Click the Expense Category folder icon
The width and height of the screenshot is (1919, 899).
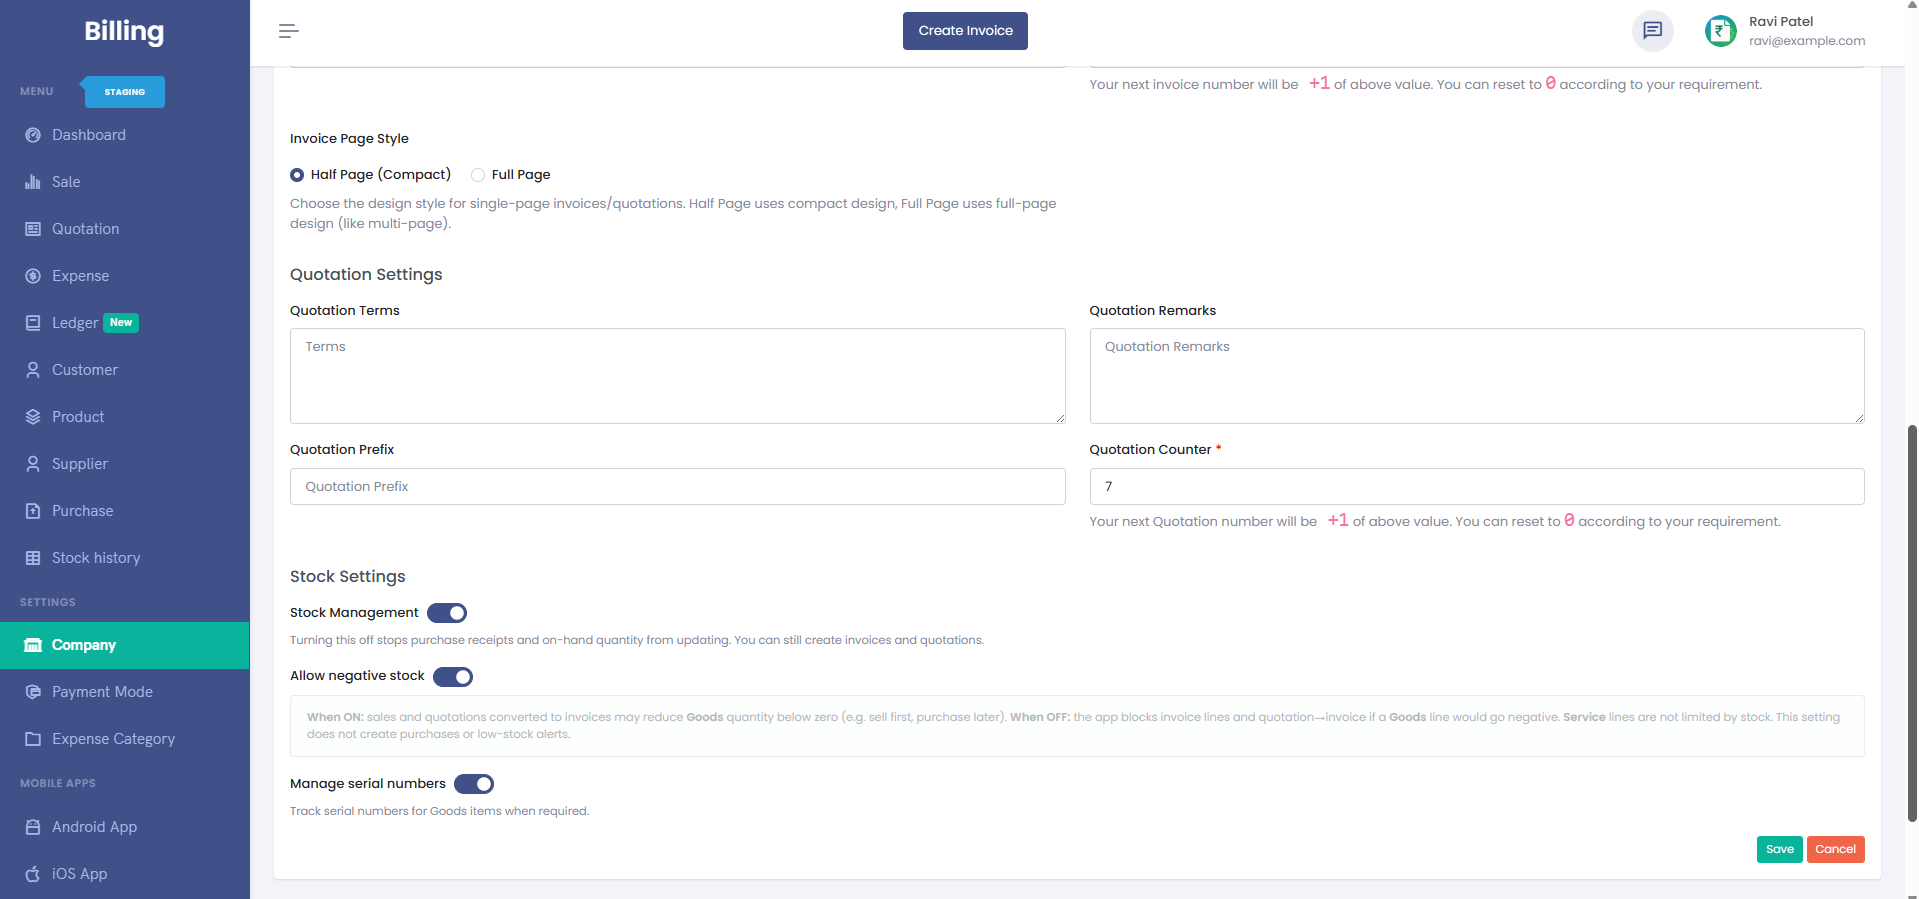(33, 739)
